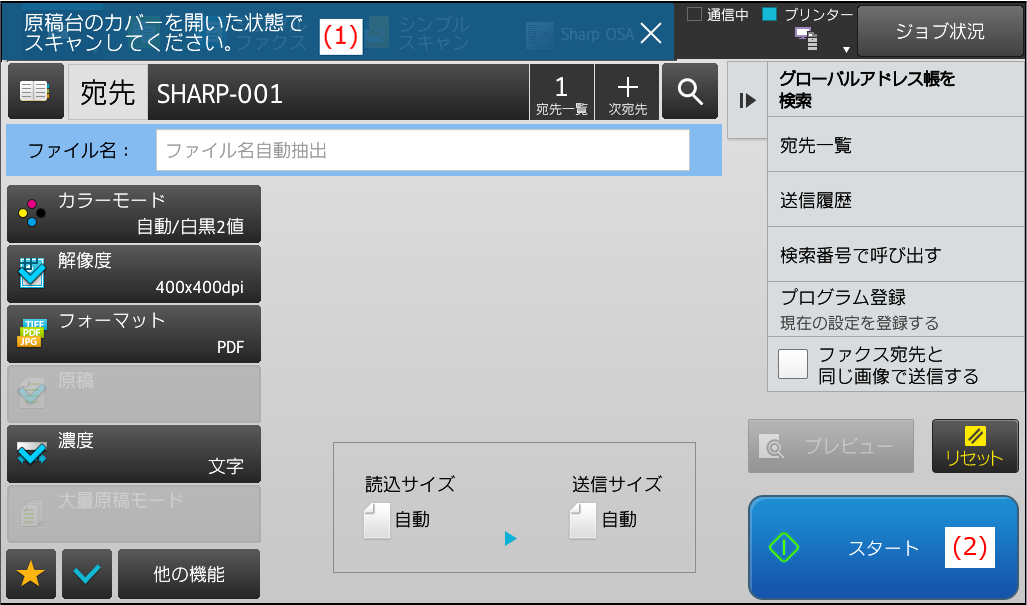Expand printer status dropdown arrow
Viewport: 1027px width, 605px height.
[x=846, y=50]
